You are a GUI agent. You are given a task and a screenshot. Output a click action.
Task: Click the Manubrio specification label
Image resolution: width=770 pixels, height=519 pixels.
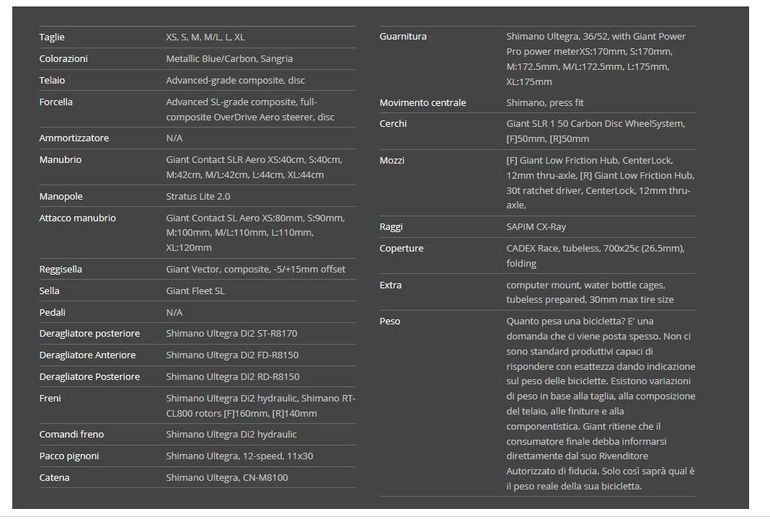tap(60, 160)
